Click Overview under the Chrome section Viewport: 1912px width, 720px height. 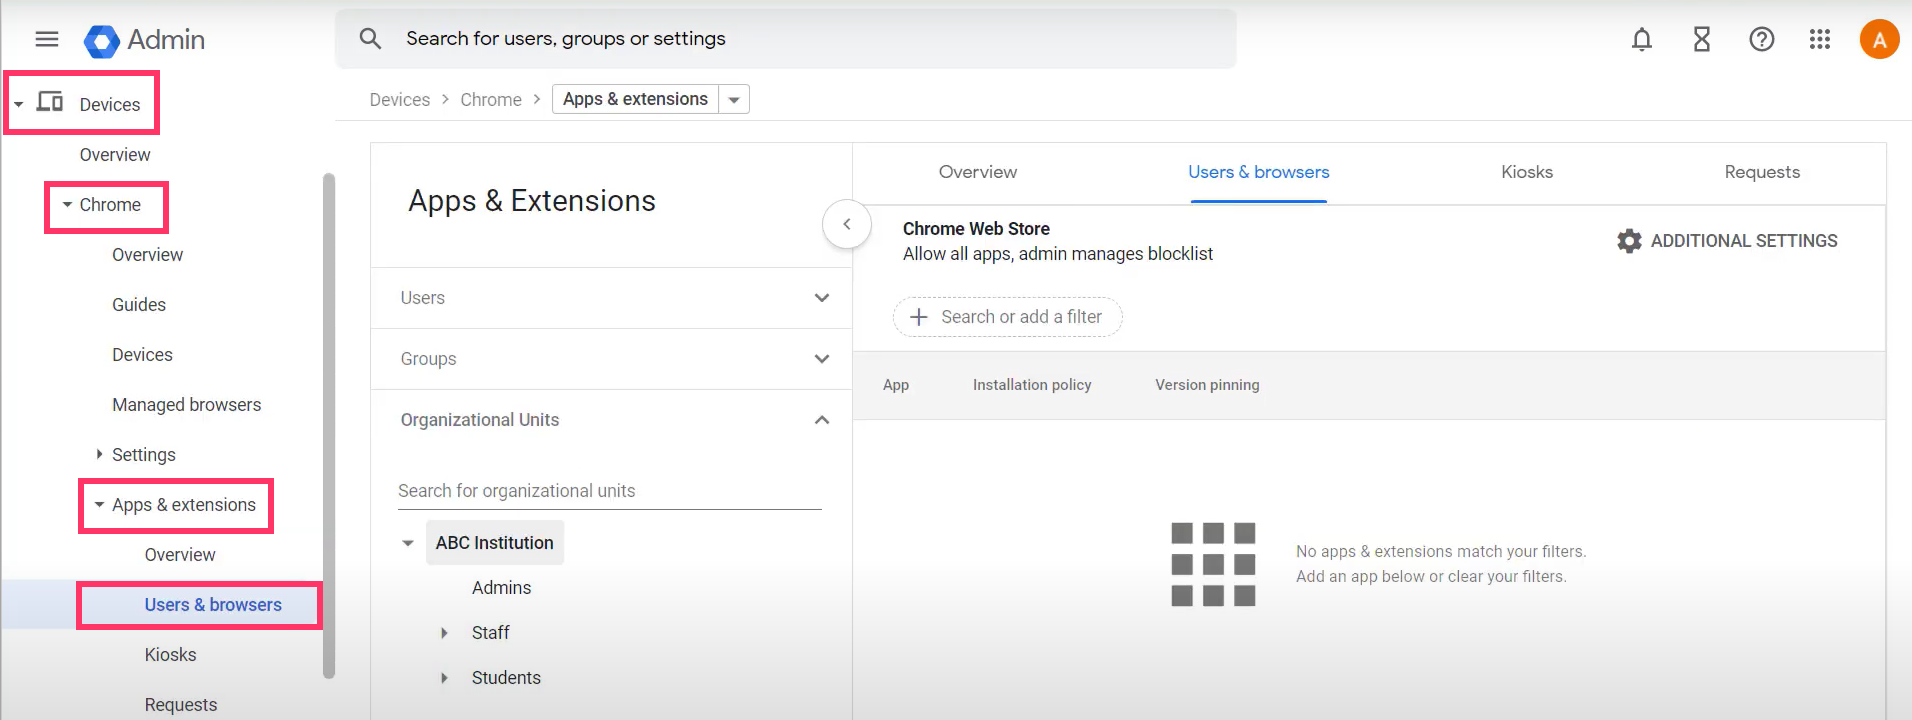(147, 255)
